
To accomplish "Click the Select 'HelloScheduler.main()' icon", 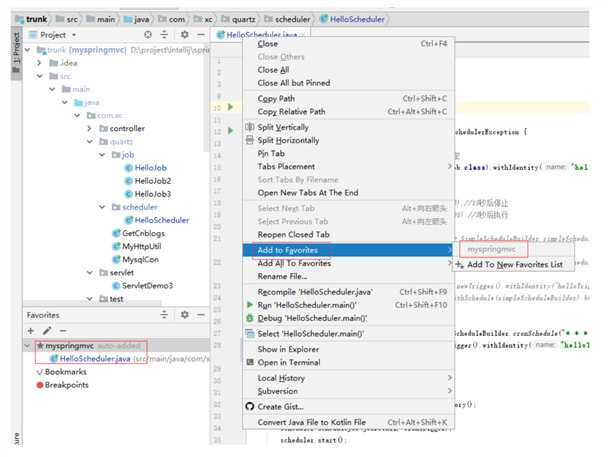I will click(x=250, y=333).
